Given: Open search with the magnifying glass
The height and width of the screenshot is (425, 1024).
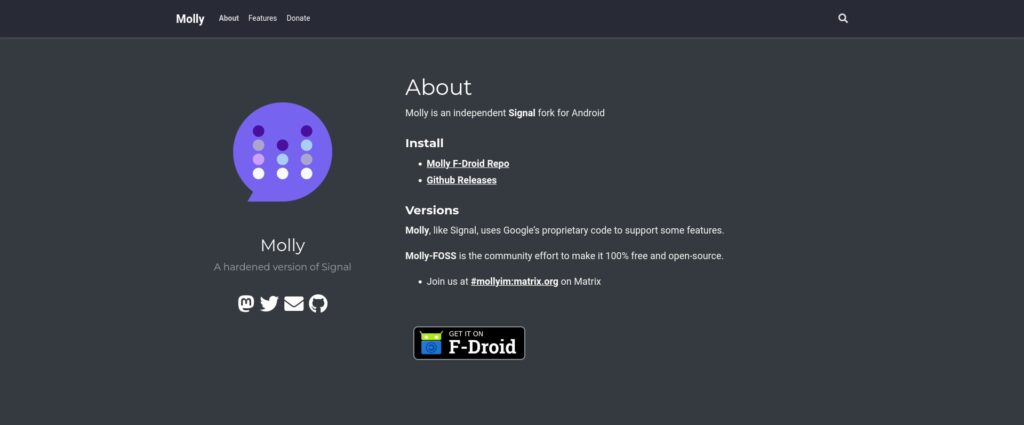Looking at the screenshot, I should coord(843,18).
